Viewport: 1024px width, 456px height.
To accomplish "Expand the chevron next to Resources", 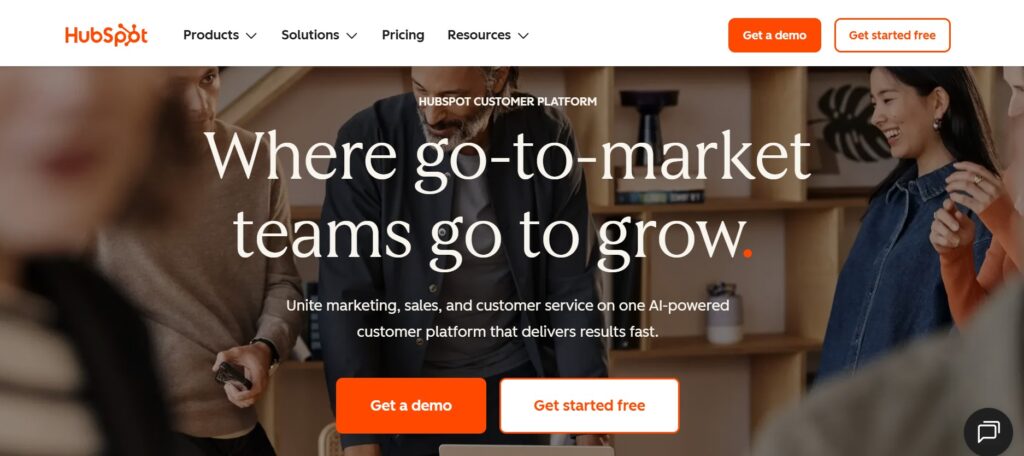I will click(x=523, y=36).
